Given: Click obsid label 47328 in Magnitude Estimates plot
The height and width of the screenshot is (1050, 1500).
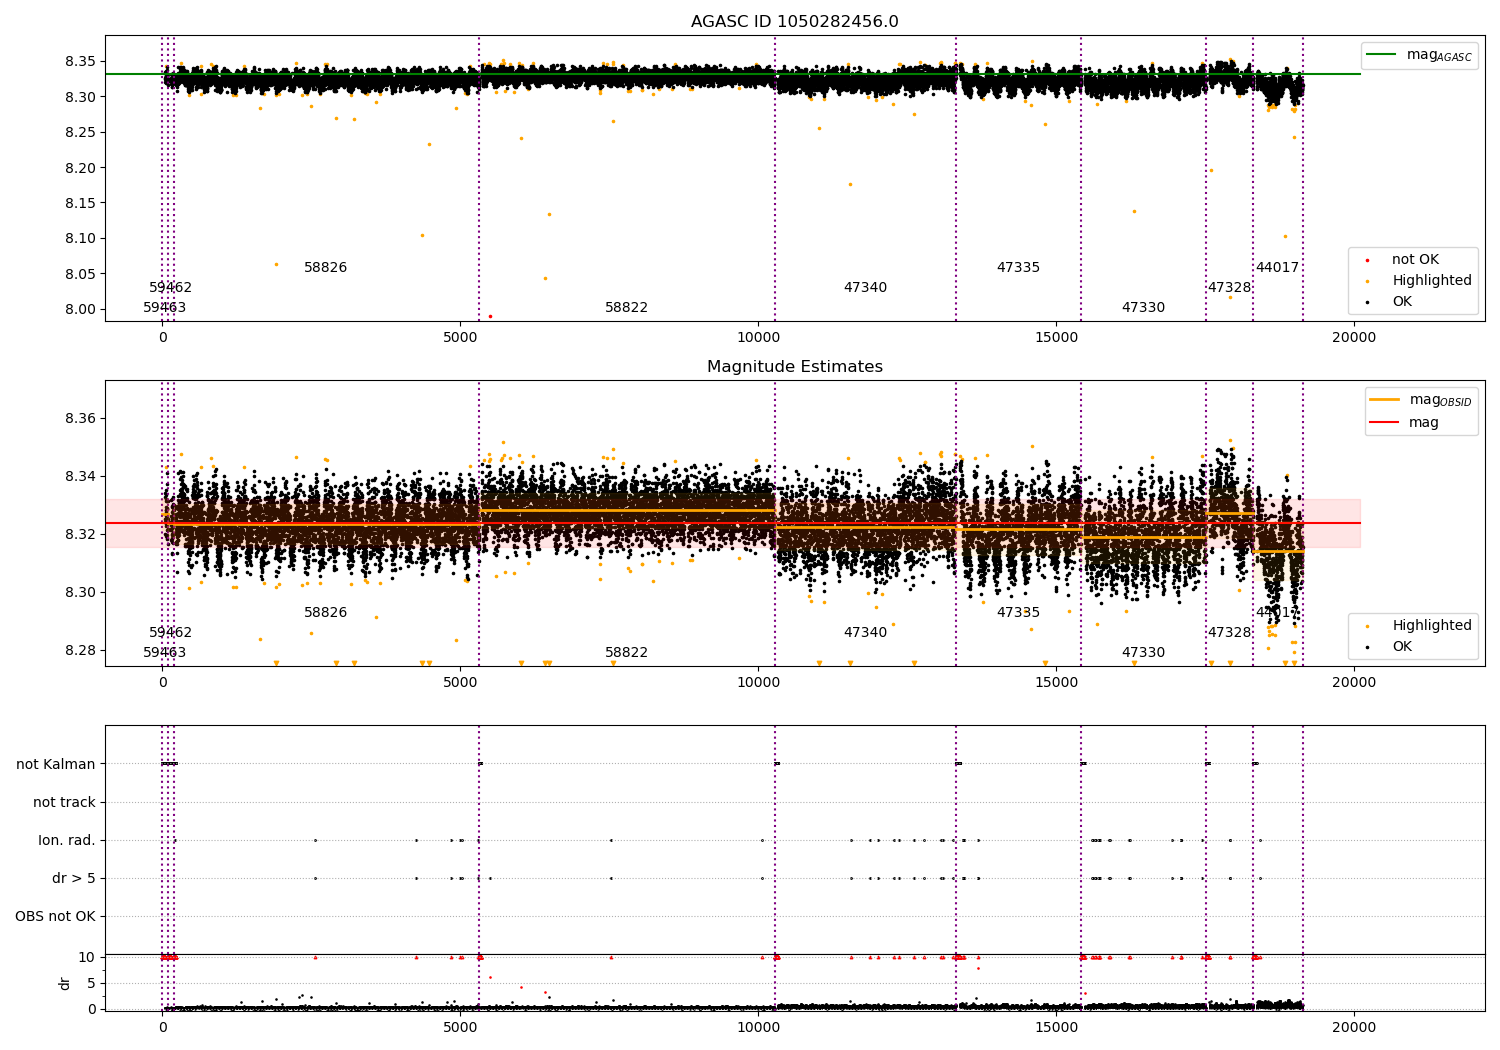Looking at the screenshot, I should click(x=1229, y=633).
